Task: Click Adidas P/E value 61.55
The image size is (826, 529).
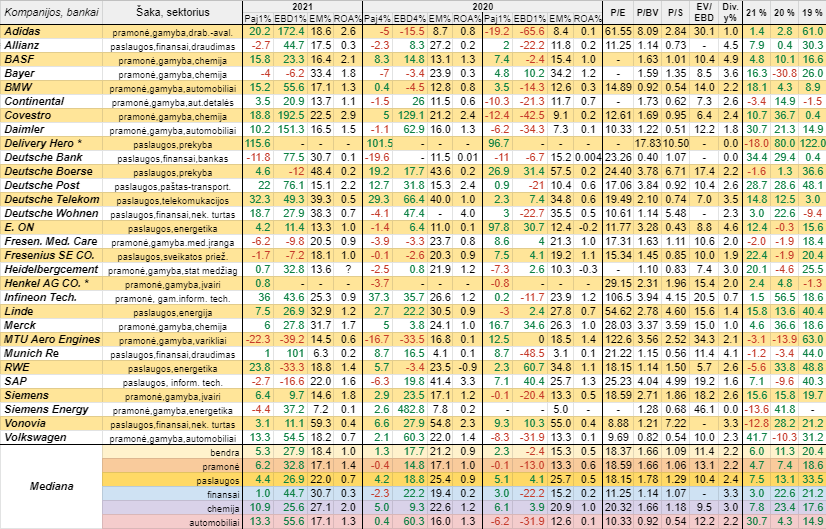Action: pyautogui.click(x=618, y=32)
